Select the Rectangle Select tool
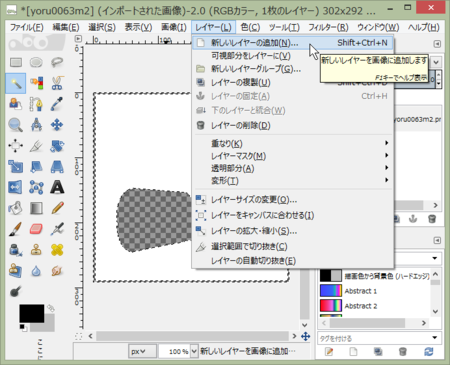450x365 pixels. click(x=16, y=62)
